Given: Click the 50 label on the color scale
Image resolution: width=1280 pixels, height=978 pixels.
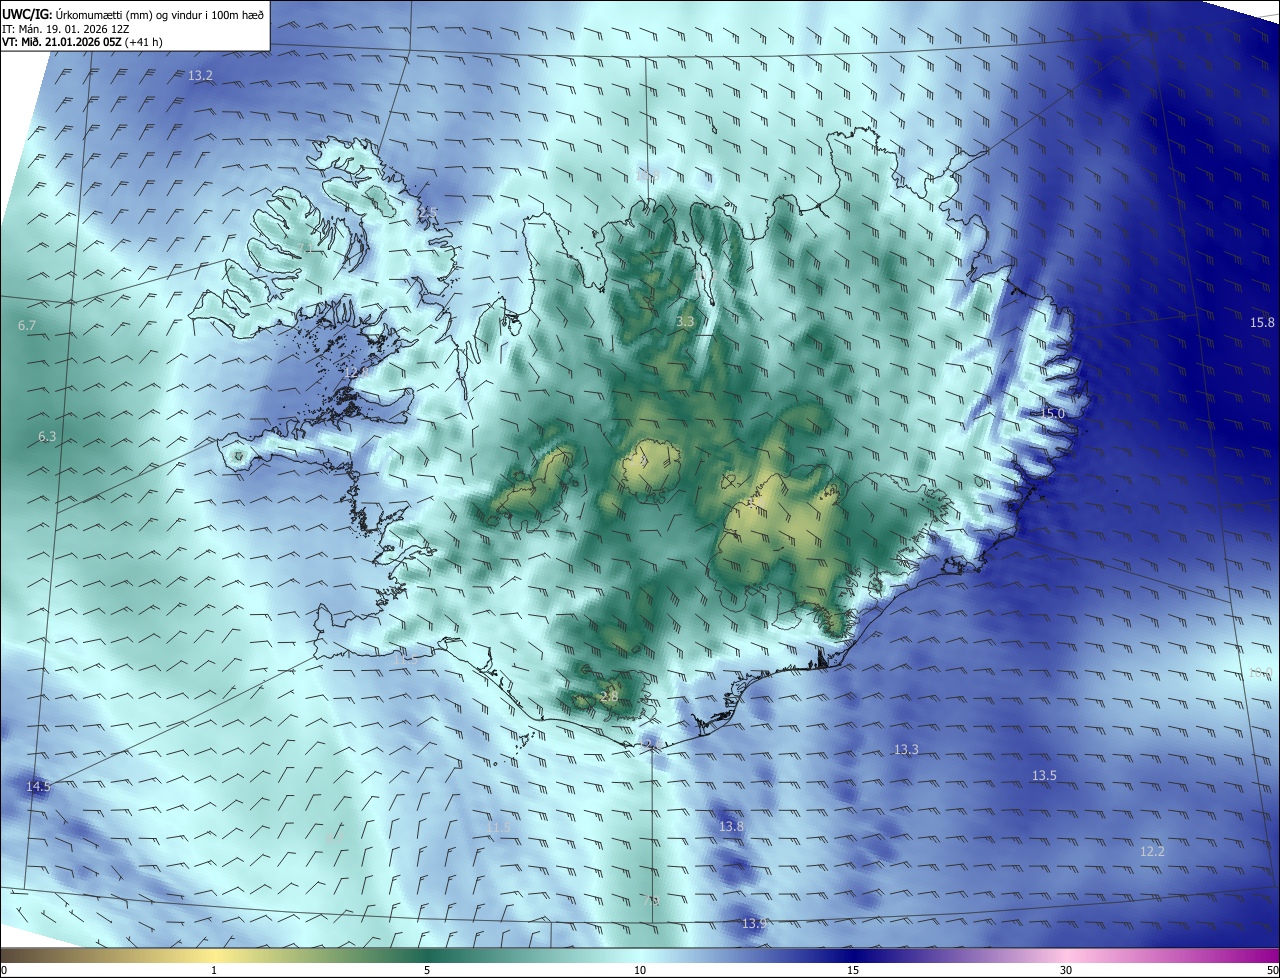Looking at the screenshot, I should 1272,971.
